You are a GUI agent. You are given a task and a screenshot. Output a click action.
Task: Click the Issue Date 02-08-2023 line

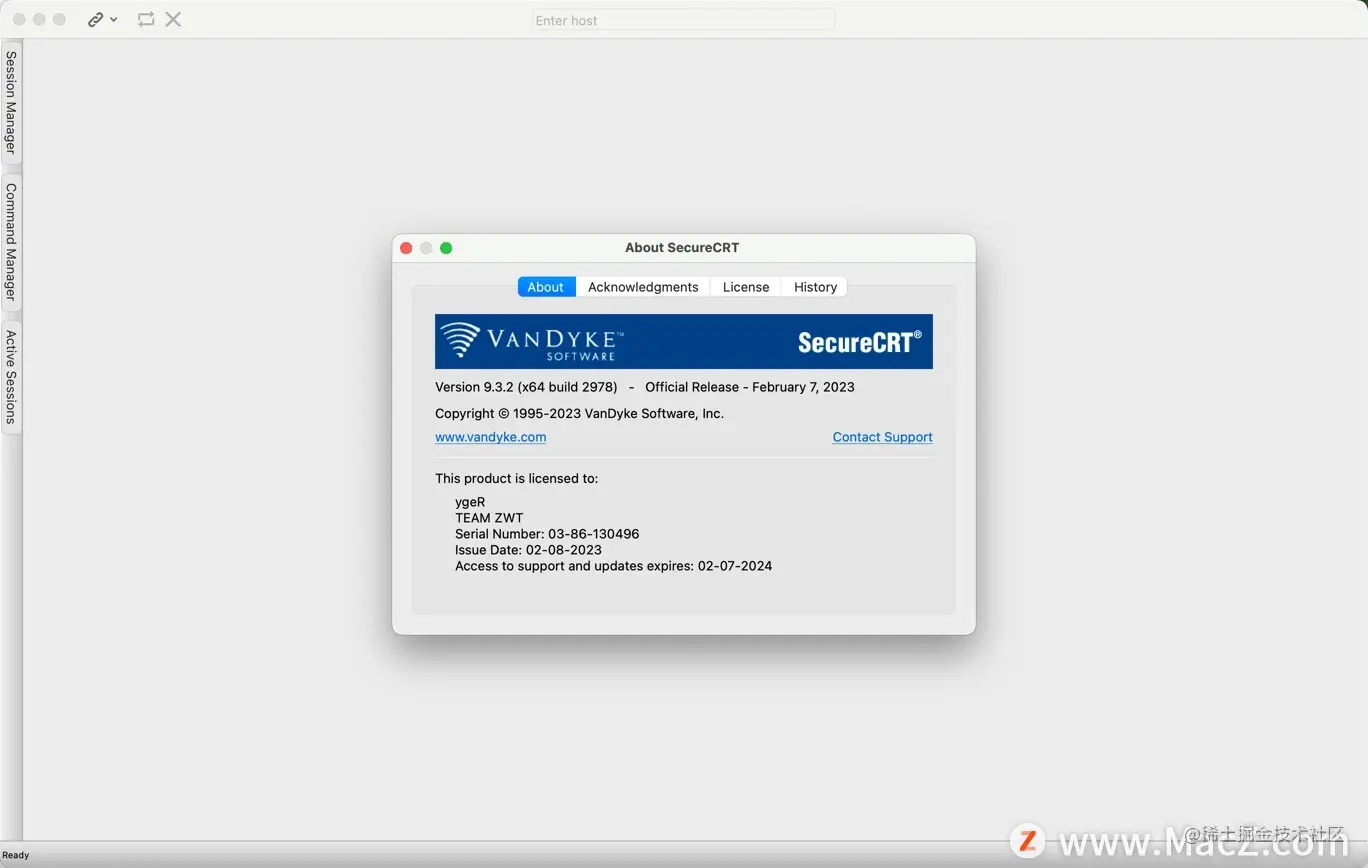528,550
